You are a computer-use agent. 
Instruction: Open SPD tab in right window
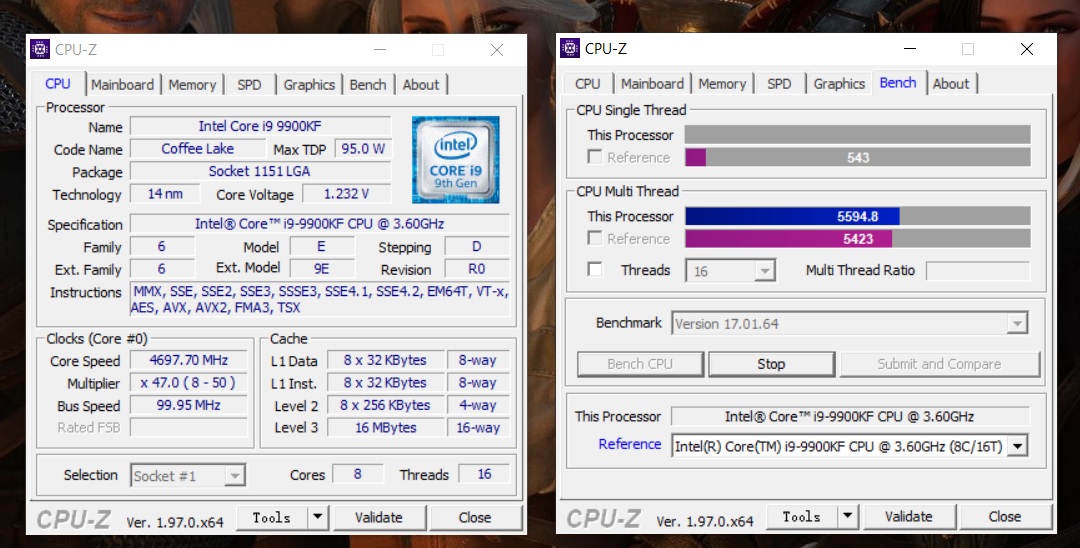click(x=779, y=84)
